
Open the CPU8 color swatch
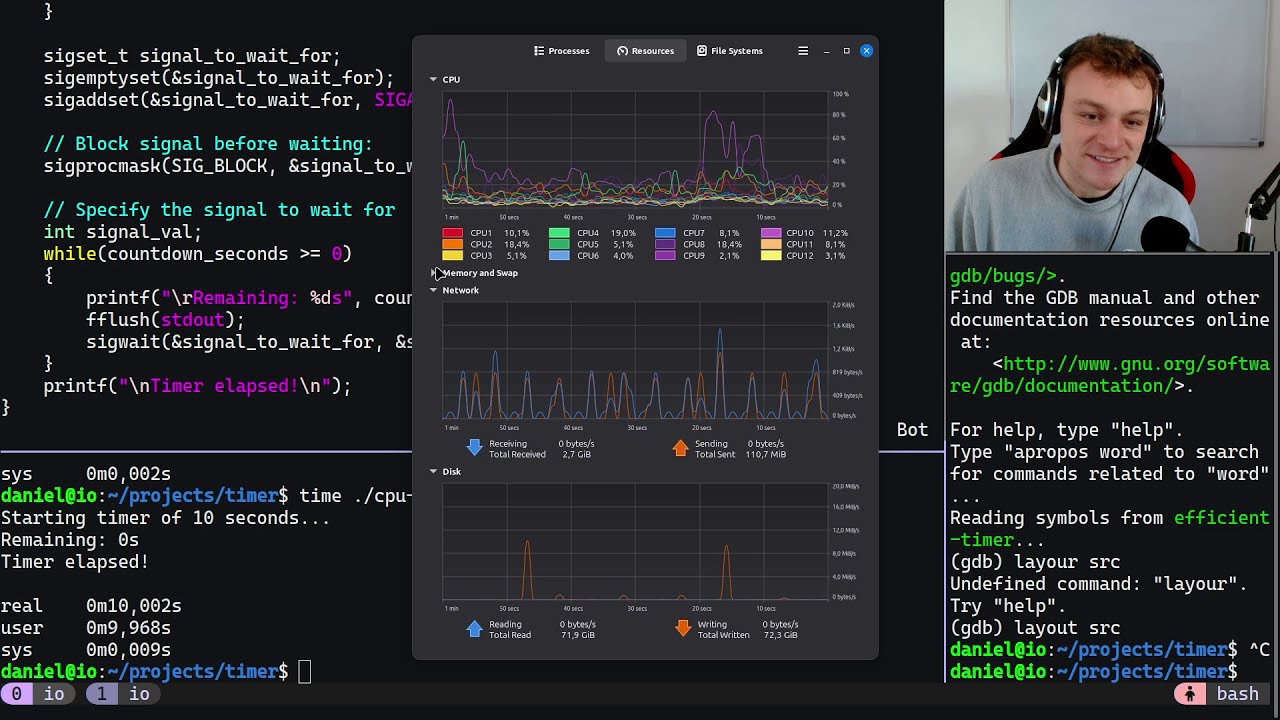pos(665,244)
